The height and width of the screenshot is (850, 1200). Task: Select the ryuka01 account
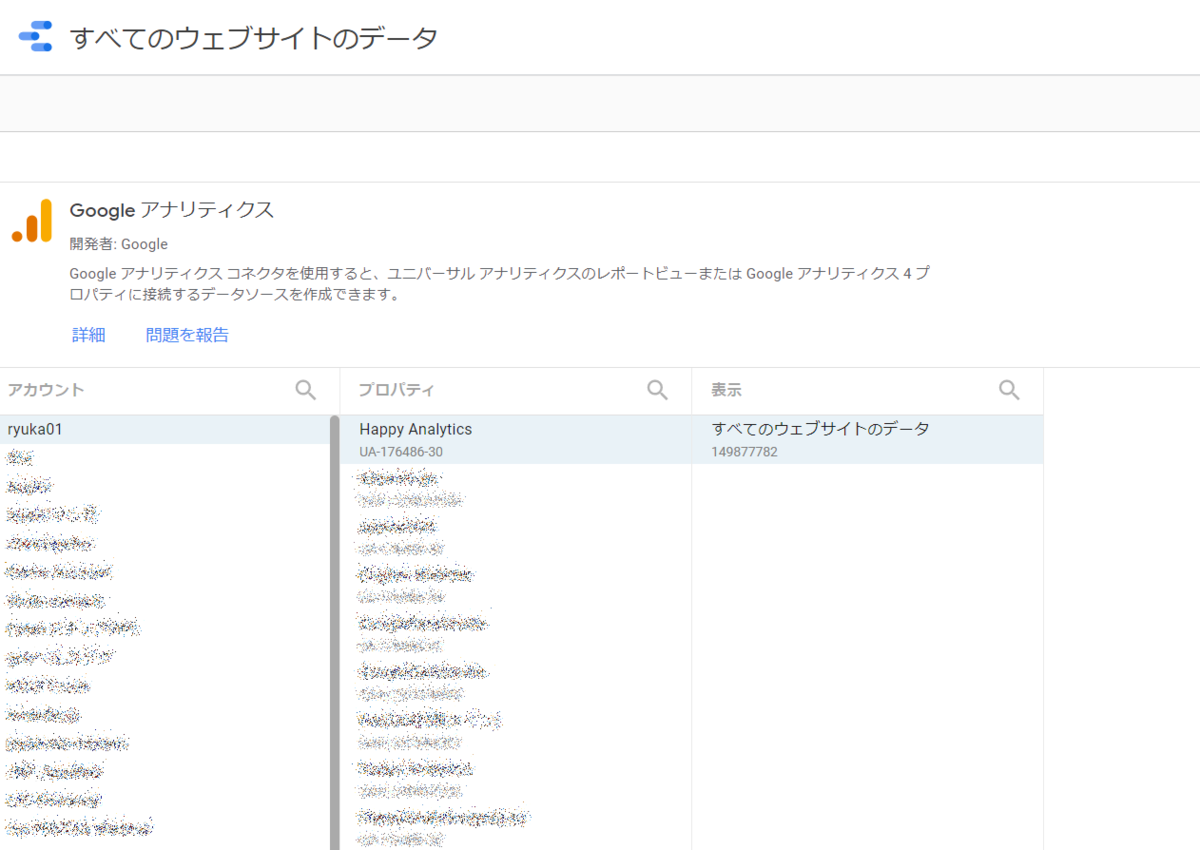pyautogui.click(x=165, y=429)
